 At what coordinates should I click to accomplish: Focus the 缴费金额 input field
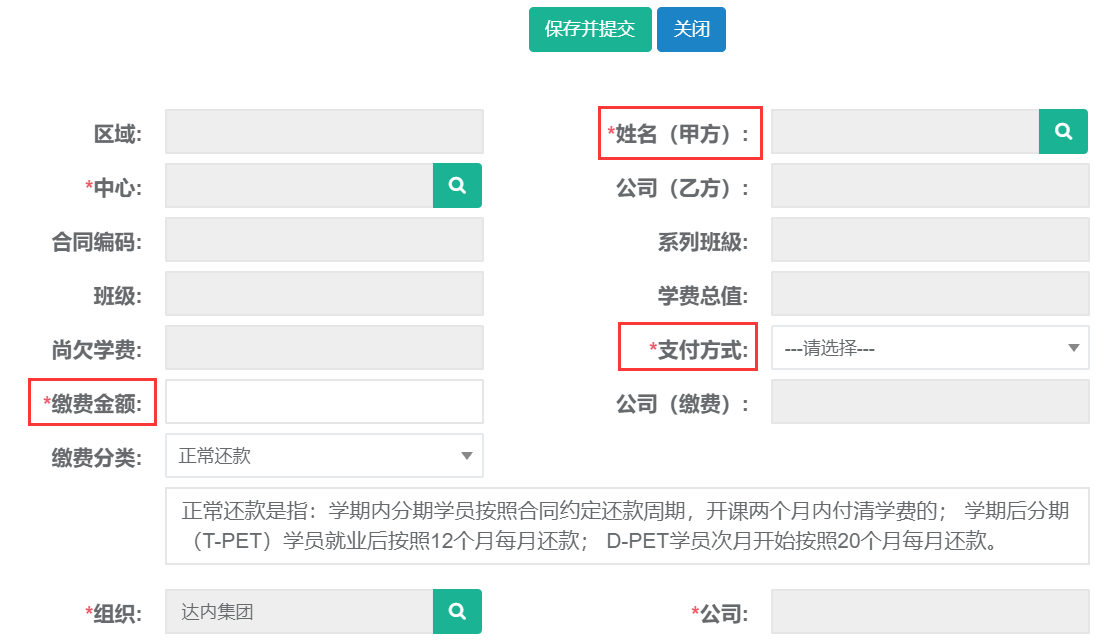coord(324,402)
